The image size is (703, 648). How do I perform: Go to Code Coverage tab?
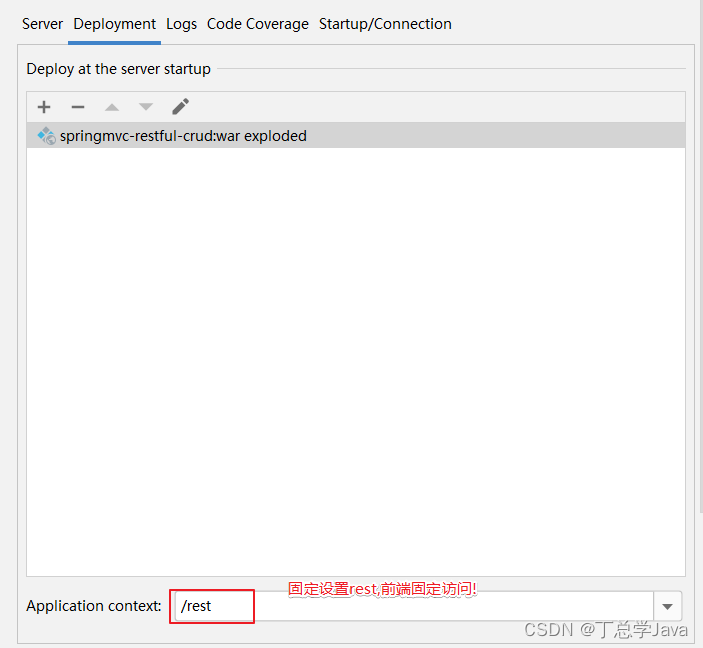click(x=258, y=24)
